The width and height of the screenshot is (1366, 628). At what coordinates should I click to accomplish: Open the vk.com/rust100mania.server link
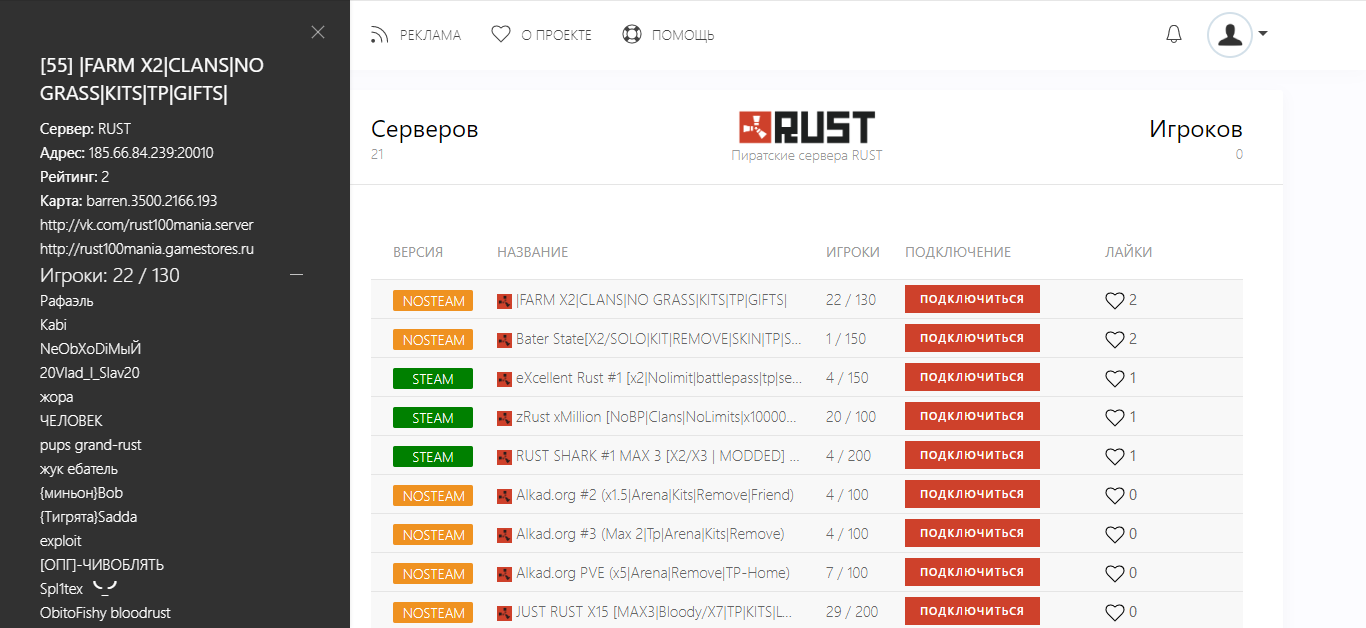tap(147, 225)
